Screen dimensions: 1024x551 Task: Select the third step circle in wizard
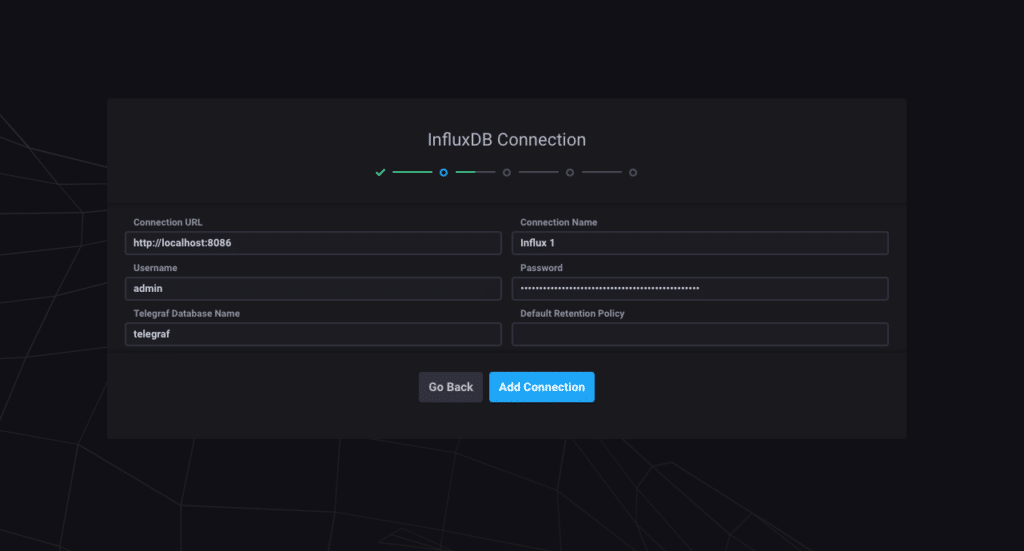tap(507, 172)
